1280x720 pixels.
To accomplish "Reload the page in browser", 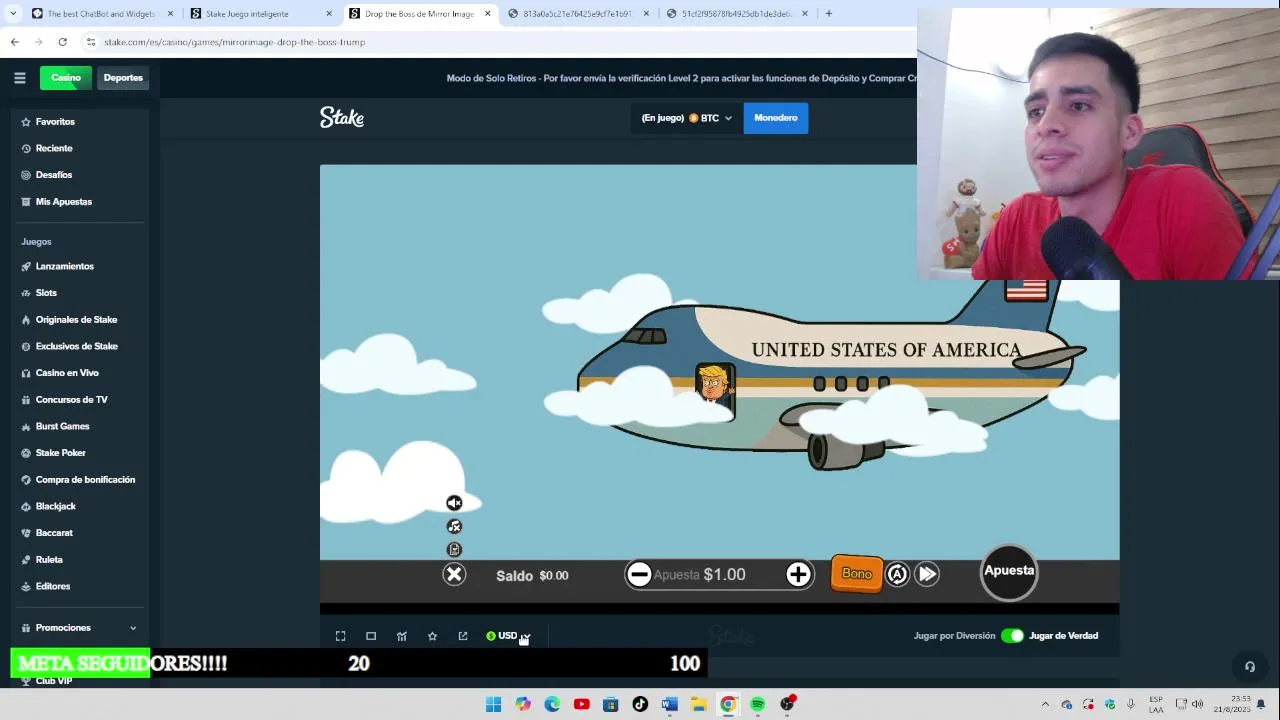I will tap(62, 42).
